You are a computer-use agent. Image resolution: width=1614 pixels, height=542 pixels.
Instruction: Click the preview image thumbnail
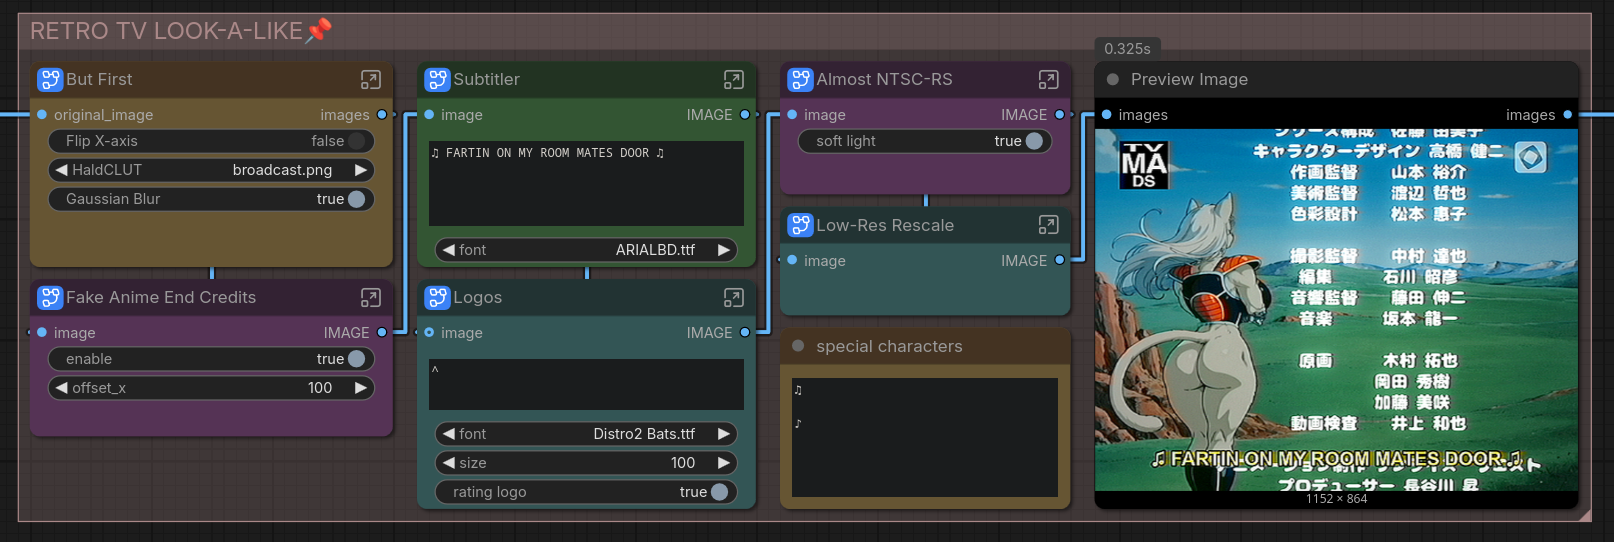click(1337, 310)
